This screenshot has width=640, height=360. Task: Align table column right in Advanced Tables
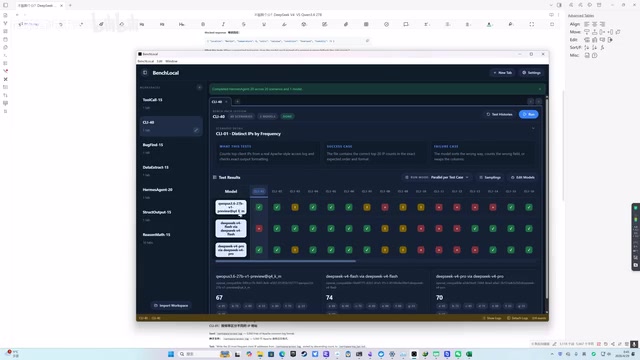(602, 24)
